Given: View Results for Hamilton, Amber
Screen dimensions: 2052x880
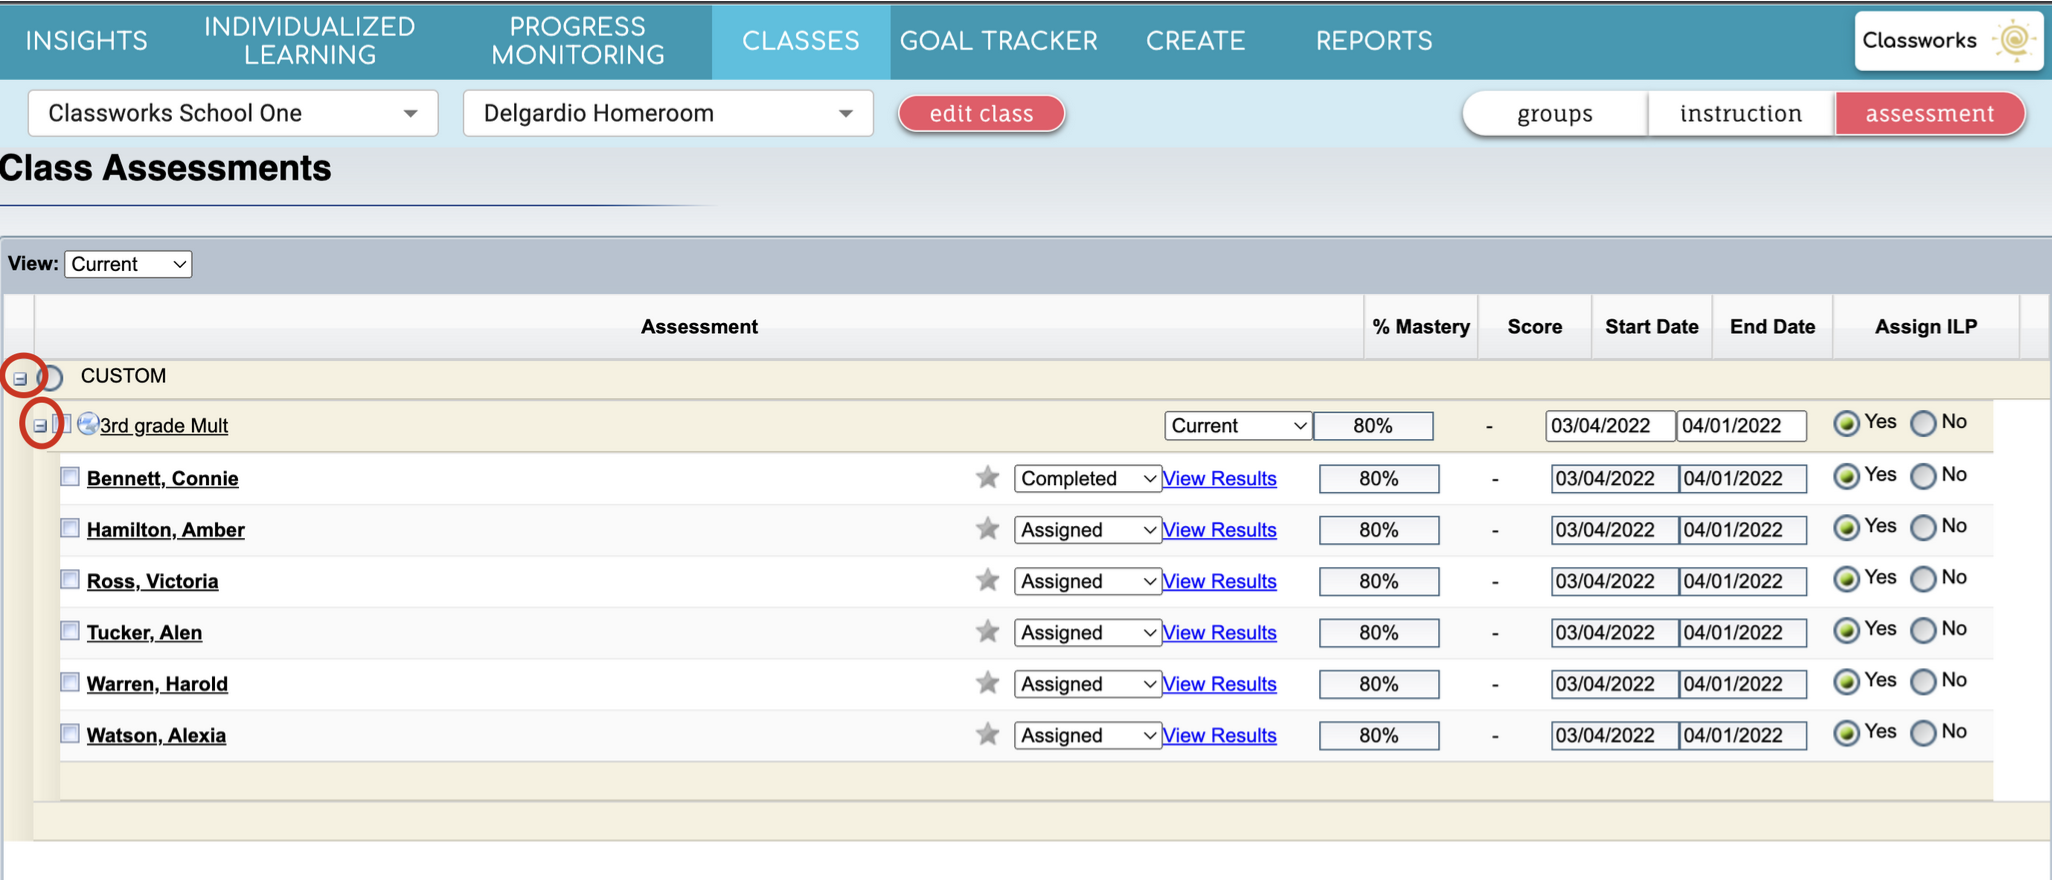Looking at the screenshot, I should click(1219, 530).
